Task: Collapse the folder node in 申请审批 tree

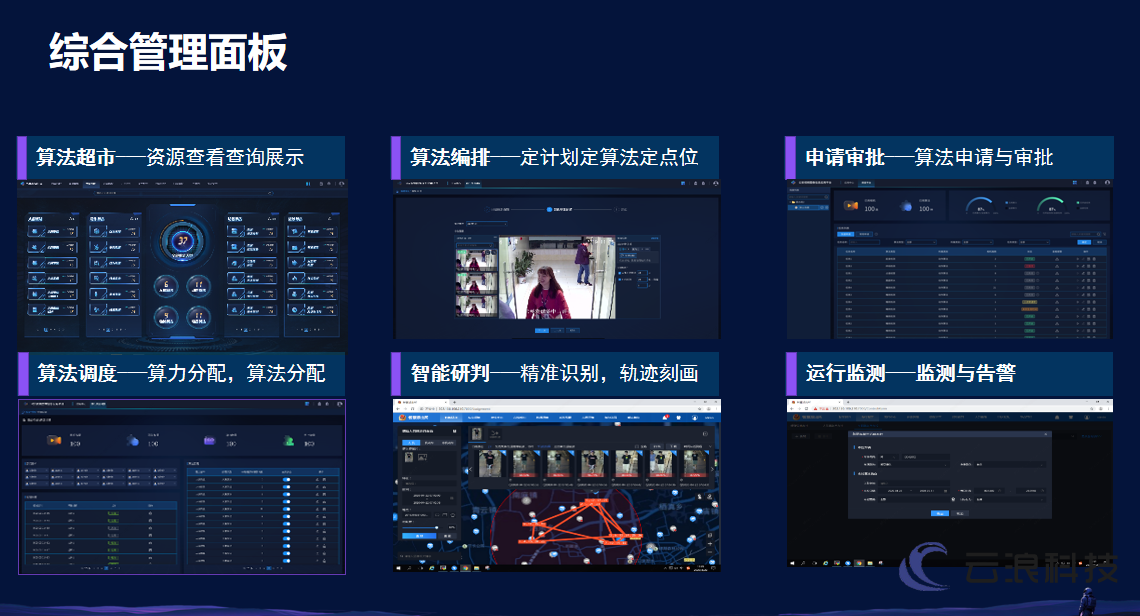Action: click(x=790, y=202)
